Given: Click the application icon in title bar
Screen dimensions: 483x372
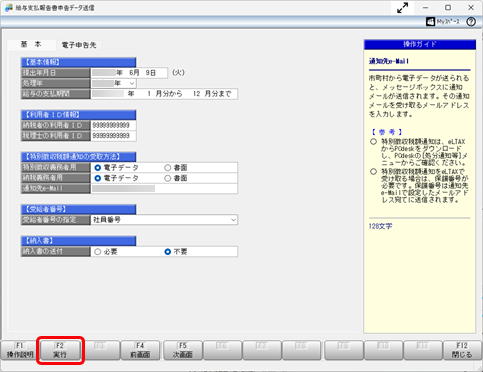Looking at the screenshot, I should coord(9,8).
